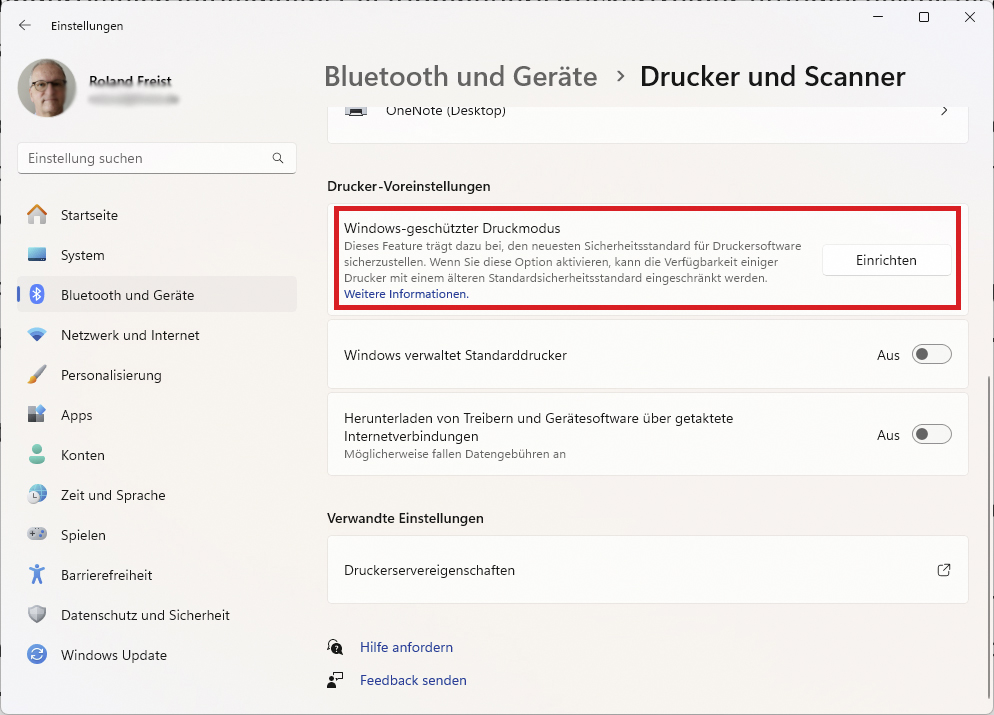This screenshot has height=715, width=994.
Task: Open Netzwerk und Internet category
Action: click(x=157, y=335)
